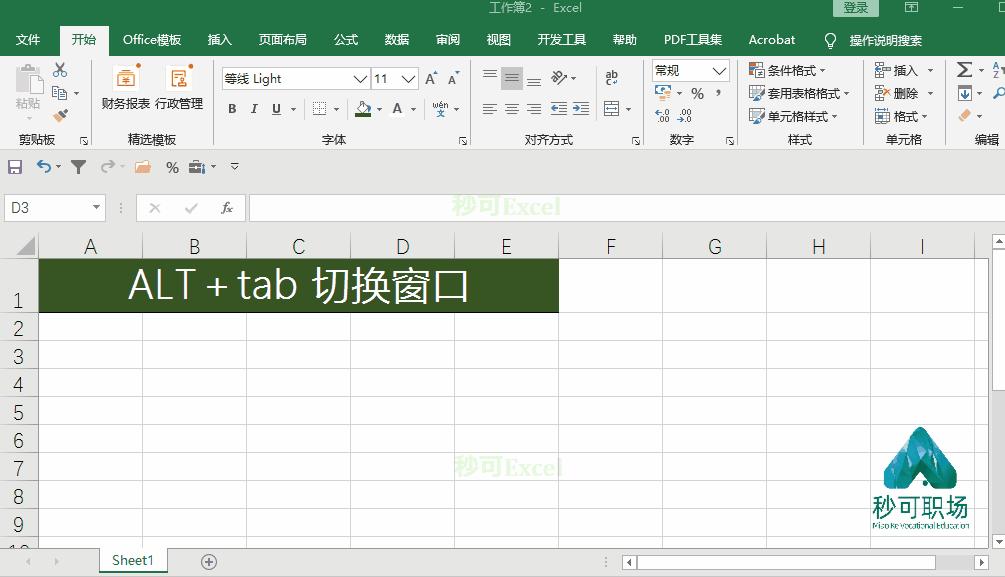Switch to the 视图 ribbon tab
The width and height of the screenshot is (1005, 577).
pos(498,40)
